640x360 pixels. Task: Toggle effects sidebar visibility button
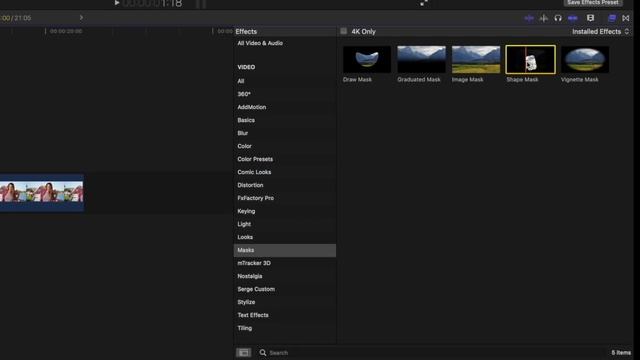(x=244, y=353)
